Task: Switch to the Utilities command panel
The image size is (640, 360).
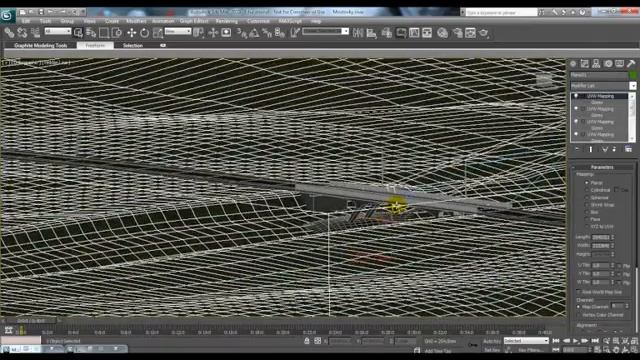Action: (631, 64)
